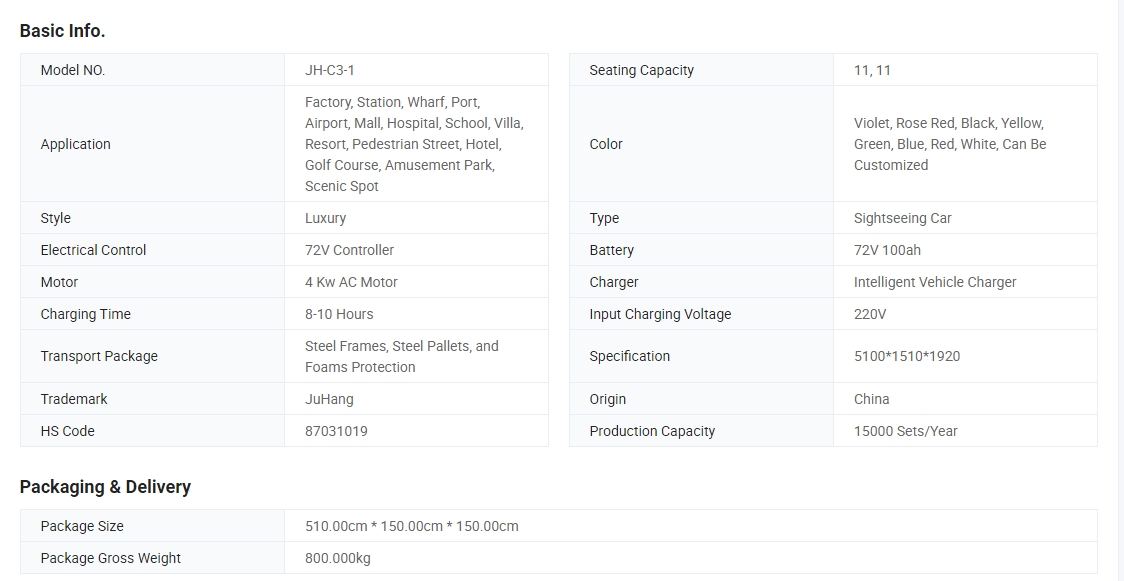Image resolution: width=1124 pixels, height=581 pixels.
Task: Click the Luxury style value
Action: [325, 218]
